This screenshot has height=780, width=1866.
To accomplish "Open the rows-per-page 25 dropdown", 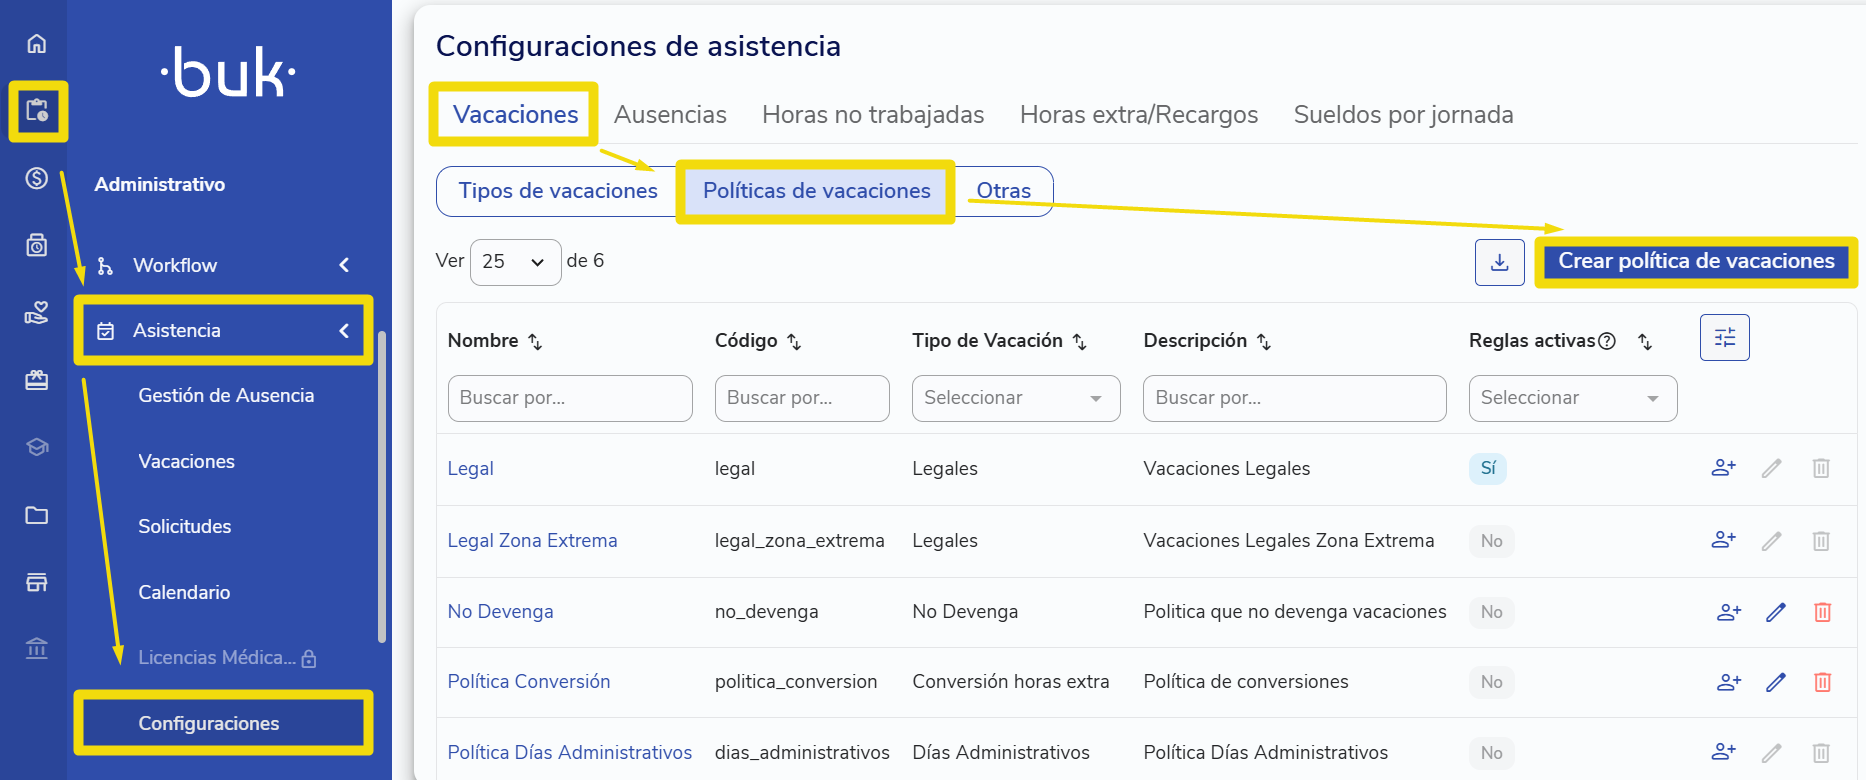I will (515, 262).
